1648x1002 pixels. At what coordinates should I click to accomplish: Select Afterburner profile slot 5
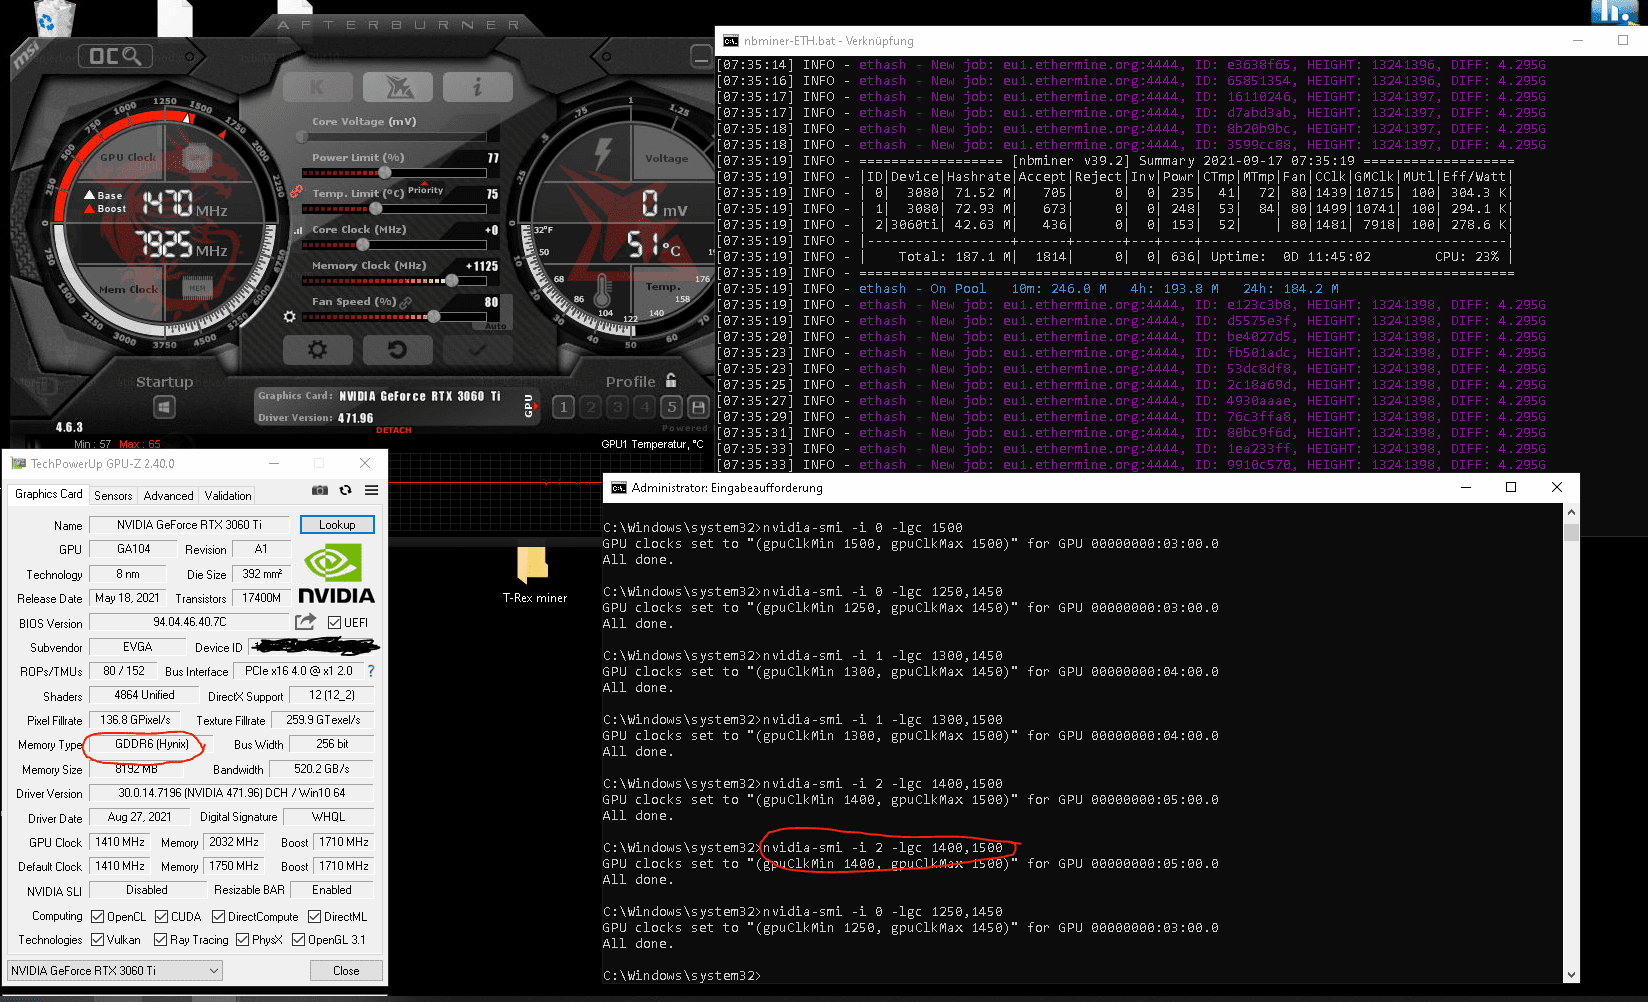[672, 407]
